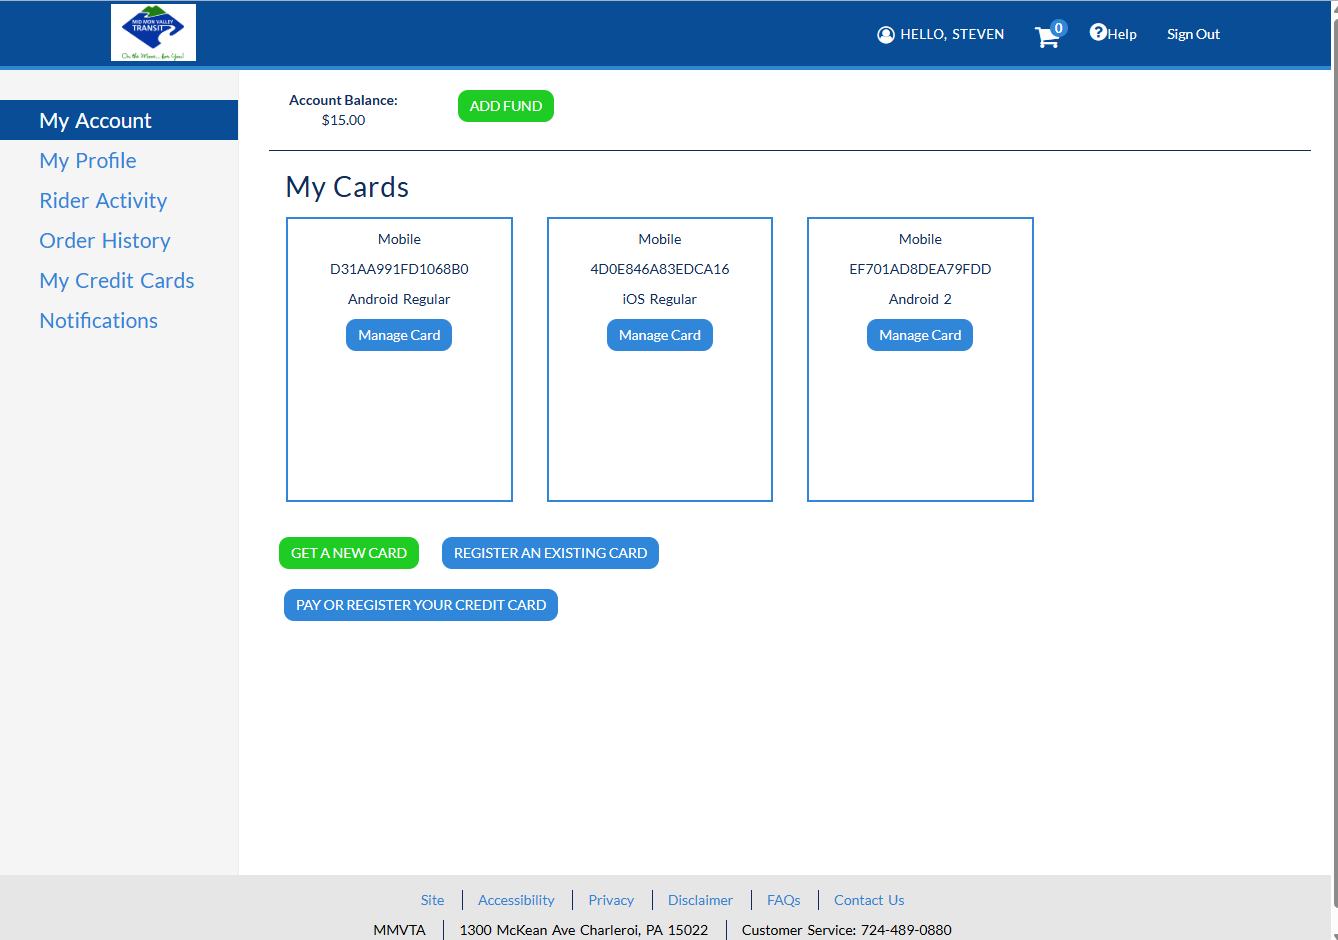1338x940 pixels.
Task: Manage the Android 2 card
Action: (920, 335)
